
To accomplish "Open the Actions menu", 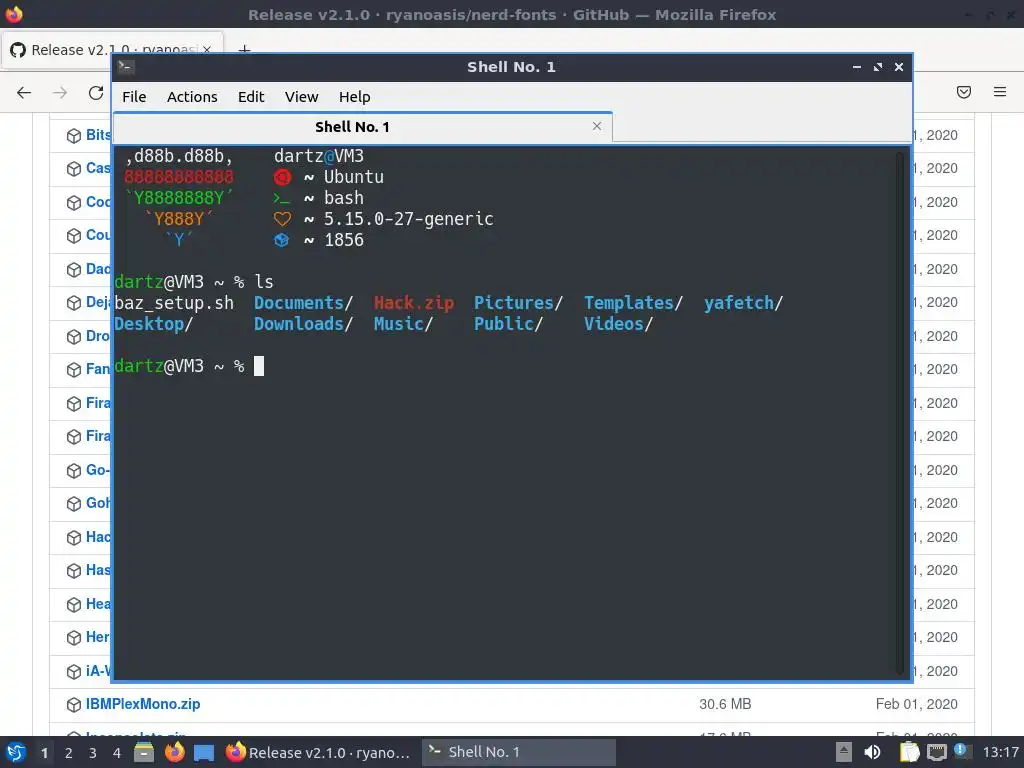I will pyautogui.click(x=192, y=97).
